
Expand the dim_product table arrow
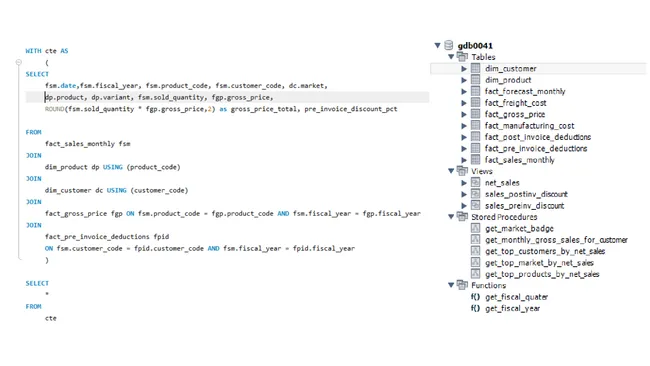[x=464, y=80]
